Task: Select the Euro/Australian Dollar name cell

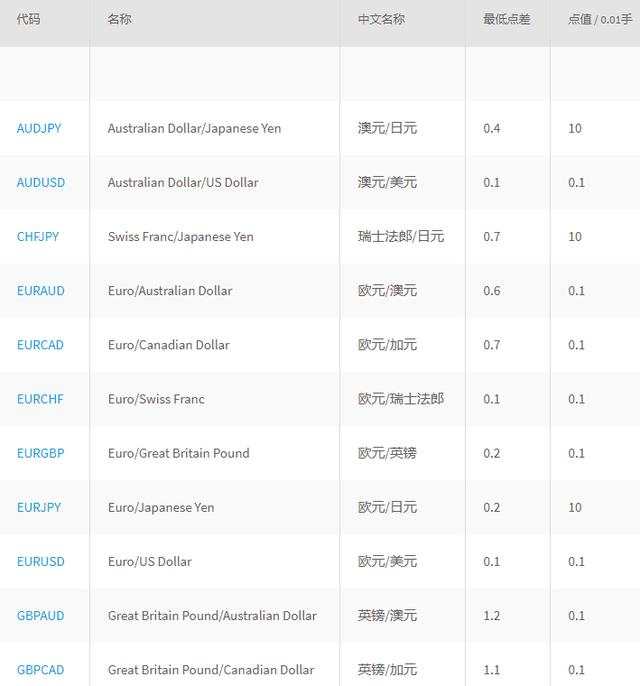Action: (170, 290)
